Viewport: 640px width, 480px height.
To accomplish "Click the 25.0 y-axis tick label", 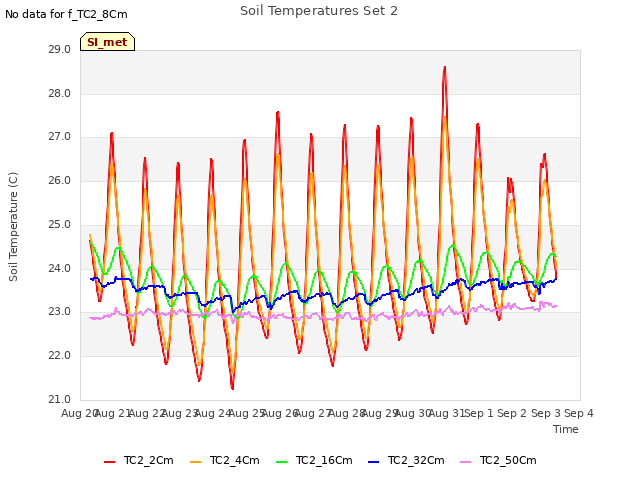I will [x=60, y=224].
